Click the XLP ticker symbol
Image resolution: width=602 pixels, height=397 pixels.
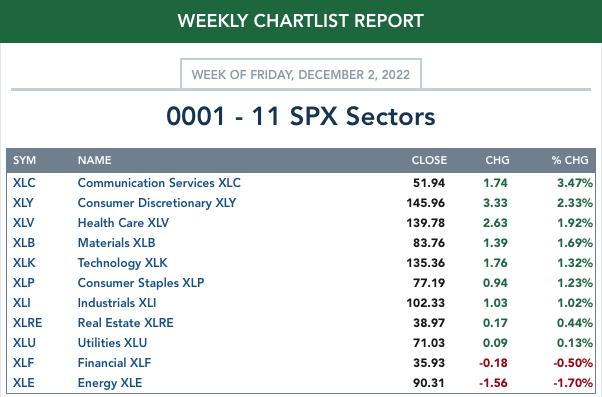click(x=23, y=283)
